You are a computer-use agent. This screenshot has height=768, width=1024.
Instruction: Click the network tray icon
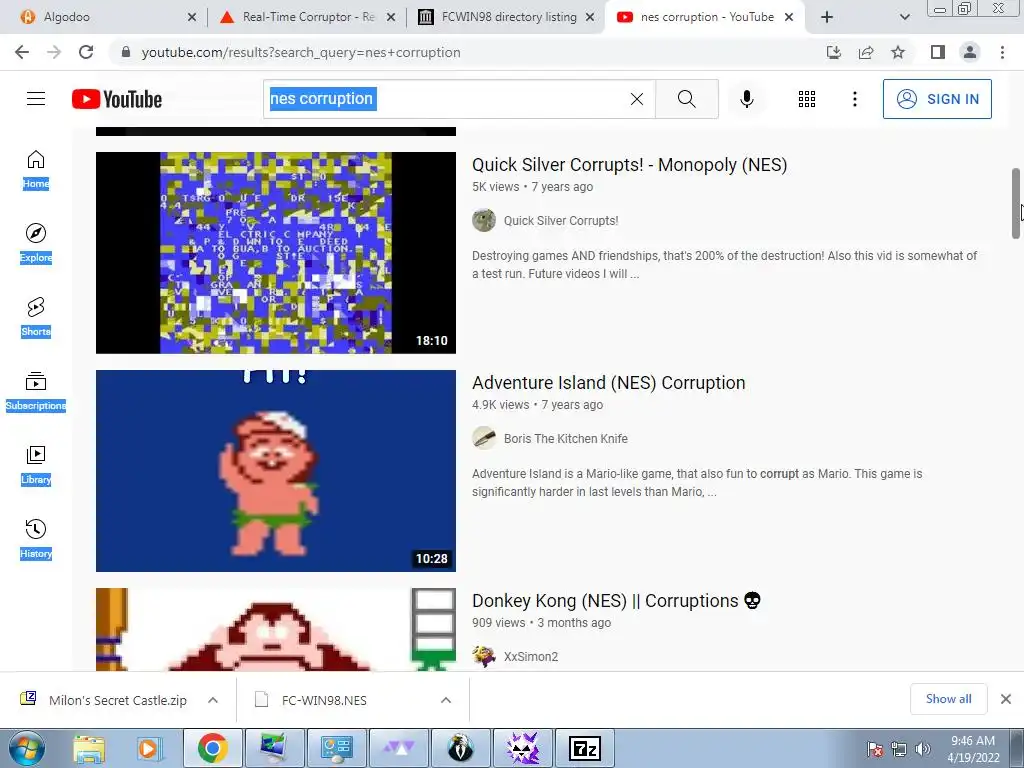pos(899,749)
